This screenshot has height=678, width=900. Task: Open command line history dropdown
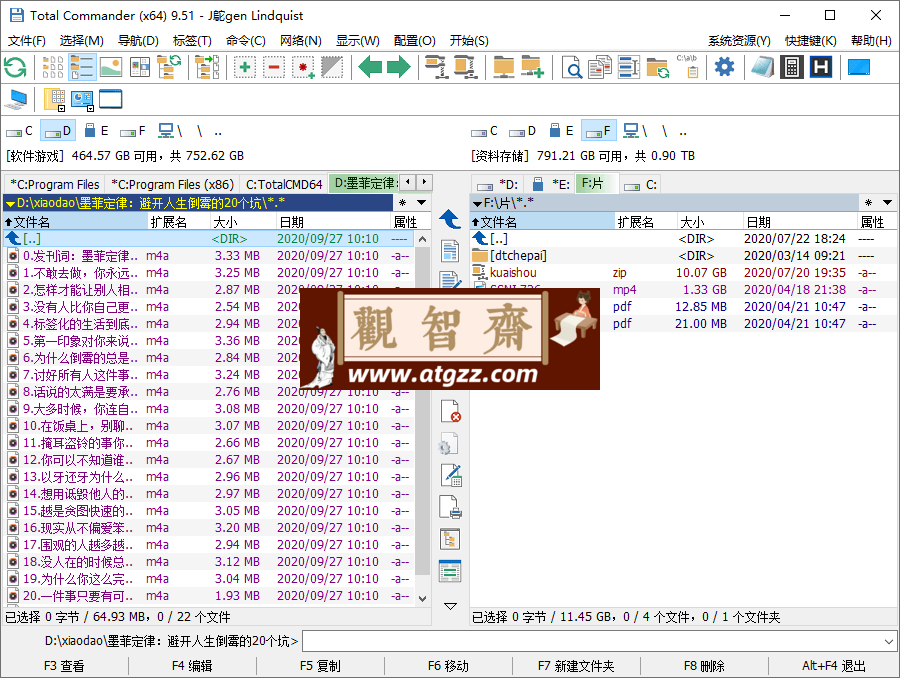[889, 641]
